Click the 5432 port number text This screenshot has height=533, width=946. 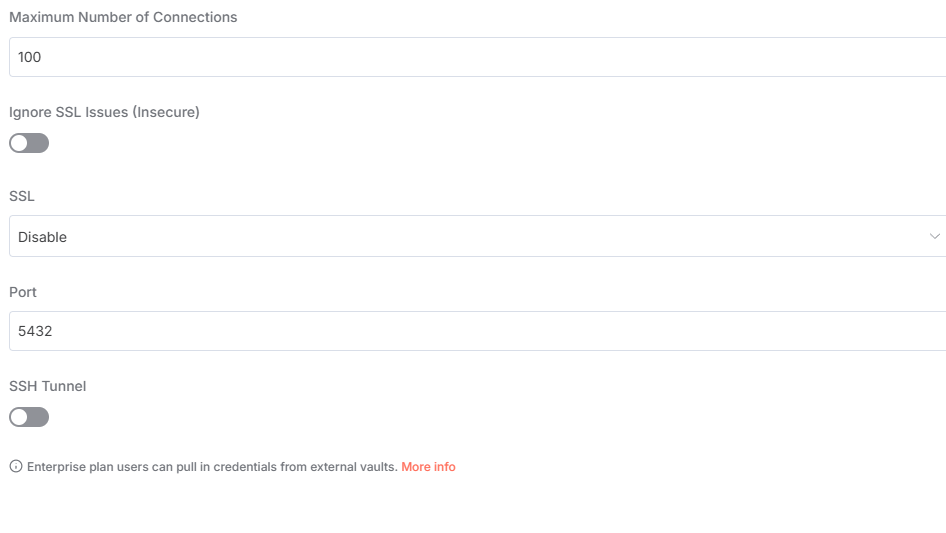(35, 331)
